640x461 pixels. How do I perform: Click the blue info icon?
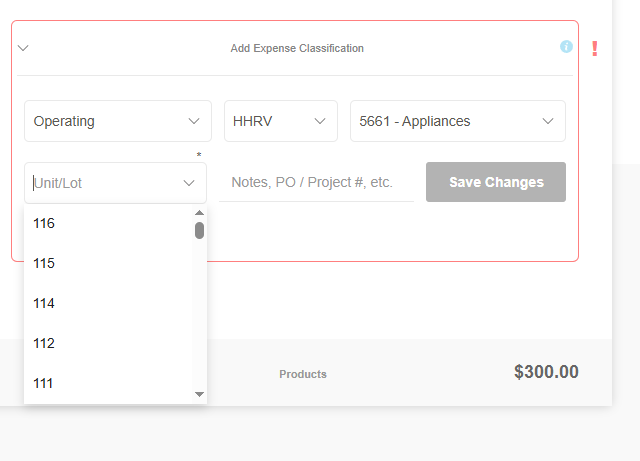pyautogui.click(x=566, y=47)
